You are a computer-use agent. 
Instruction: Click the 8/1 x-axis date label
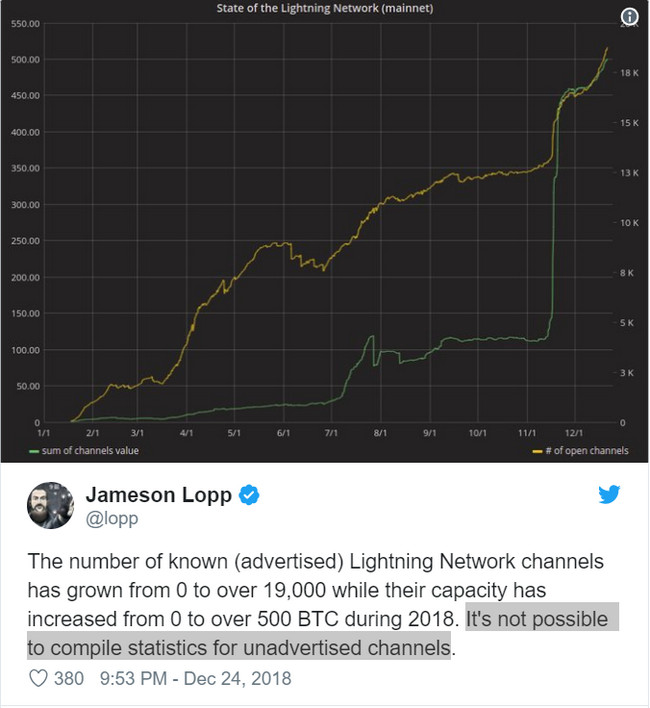click(x=380, y=433)
